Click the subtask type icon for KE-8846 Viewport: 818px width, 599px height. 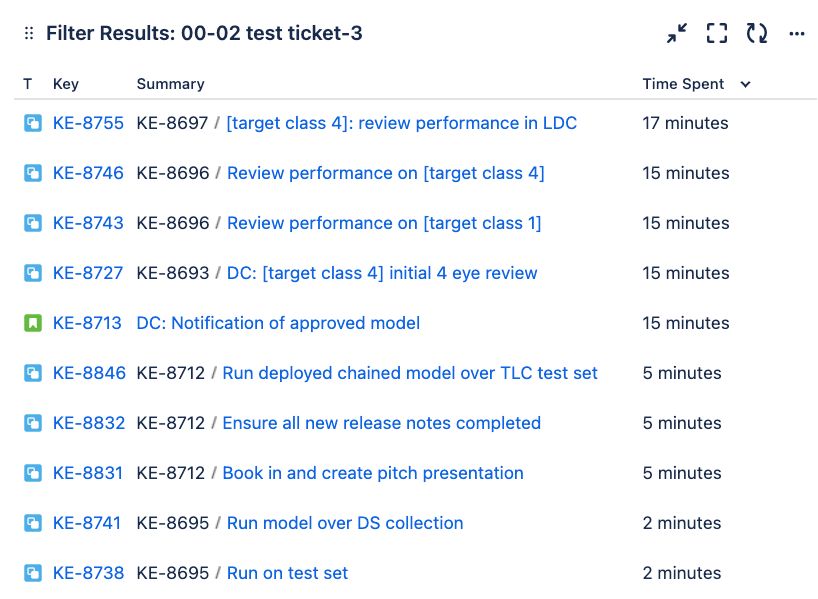32,373
